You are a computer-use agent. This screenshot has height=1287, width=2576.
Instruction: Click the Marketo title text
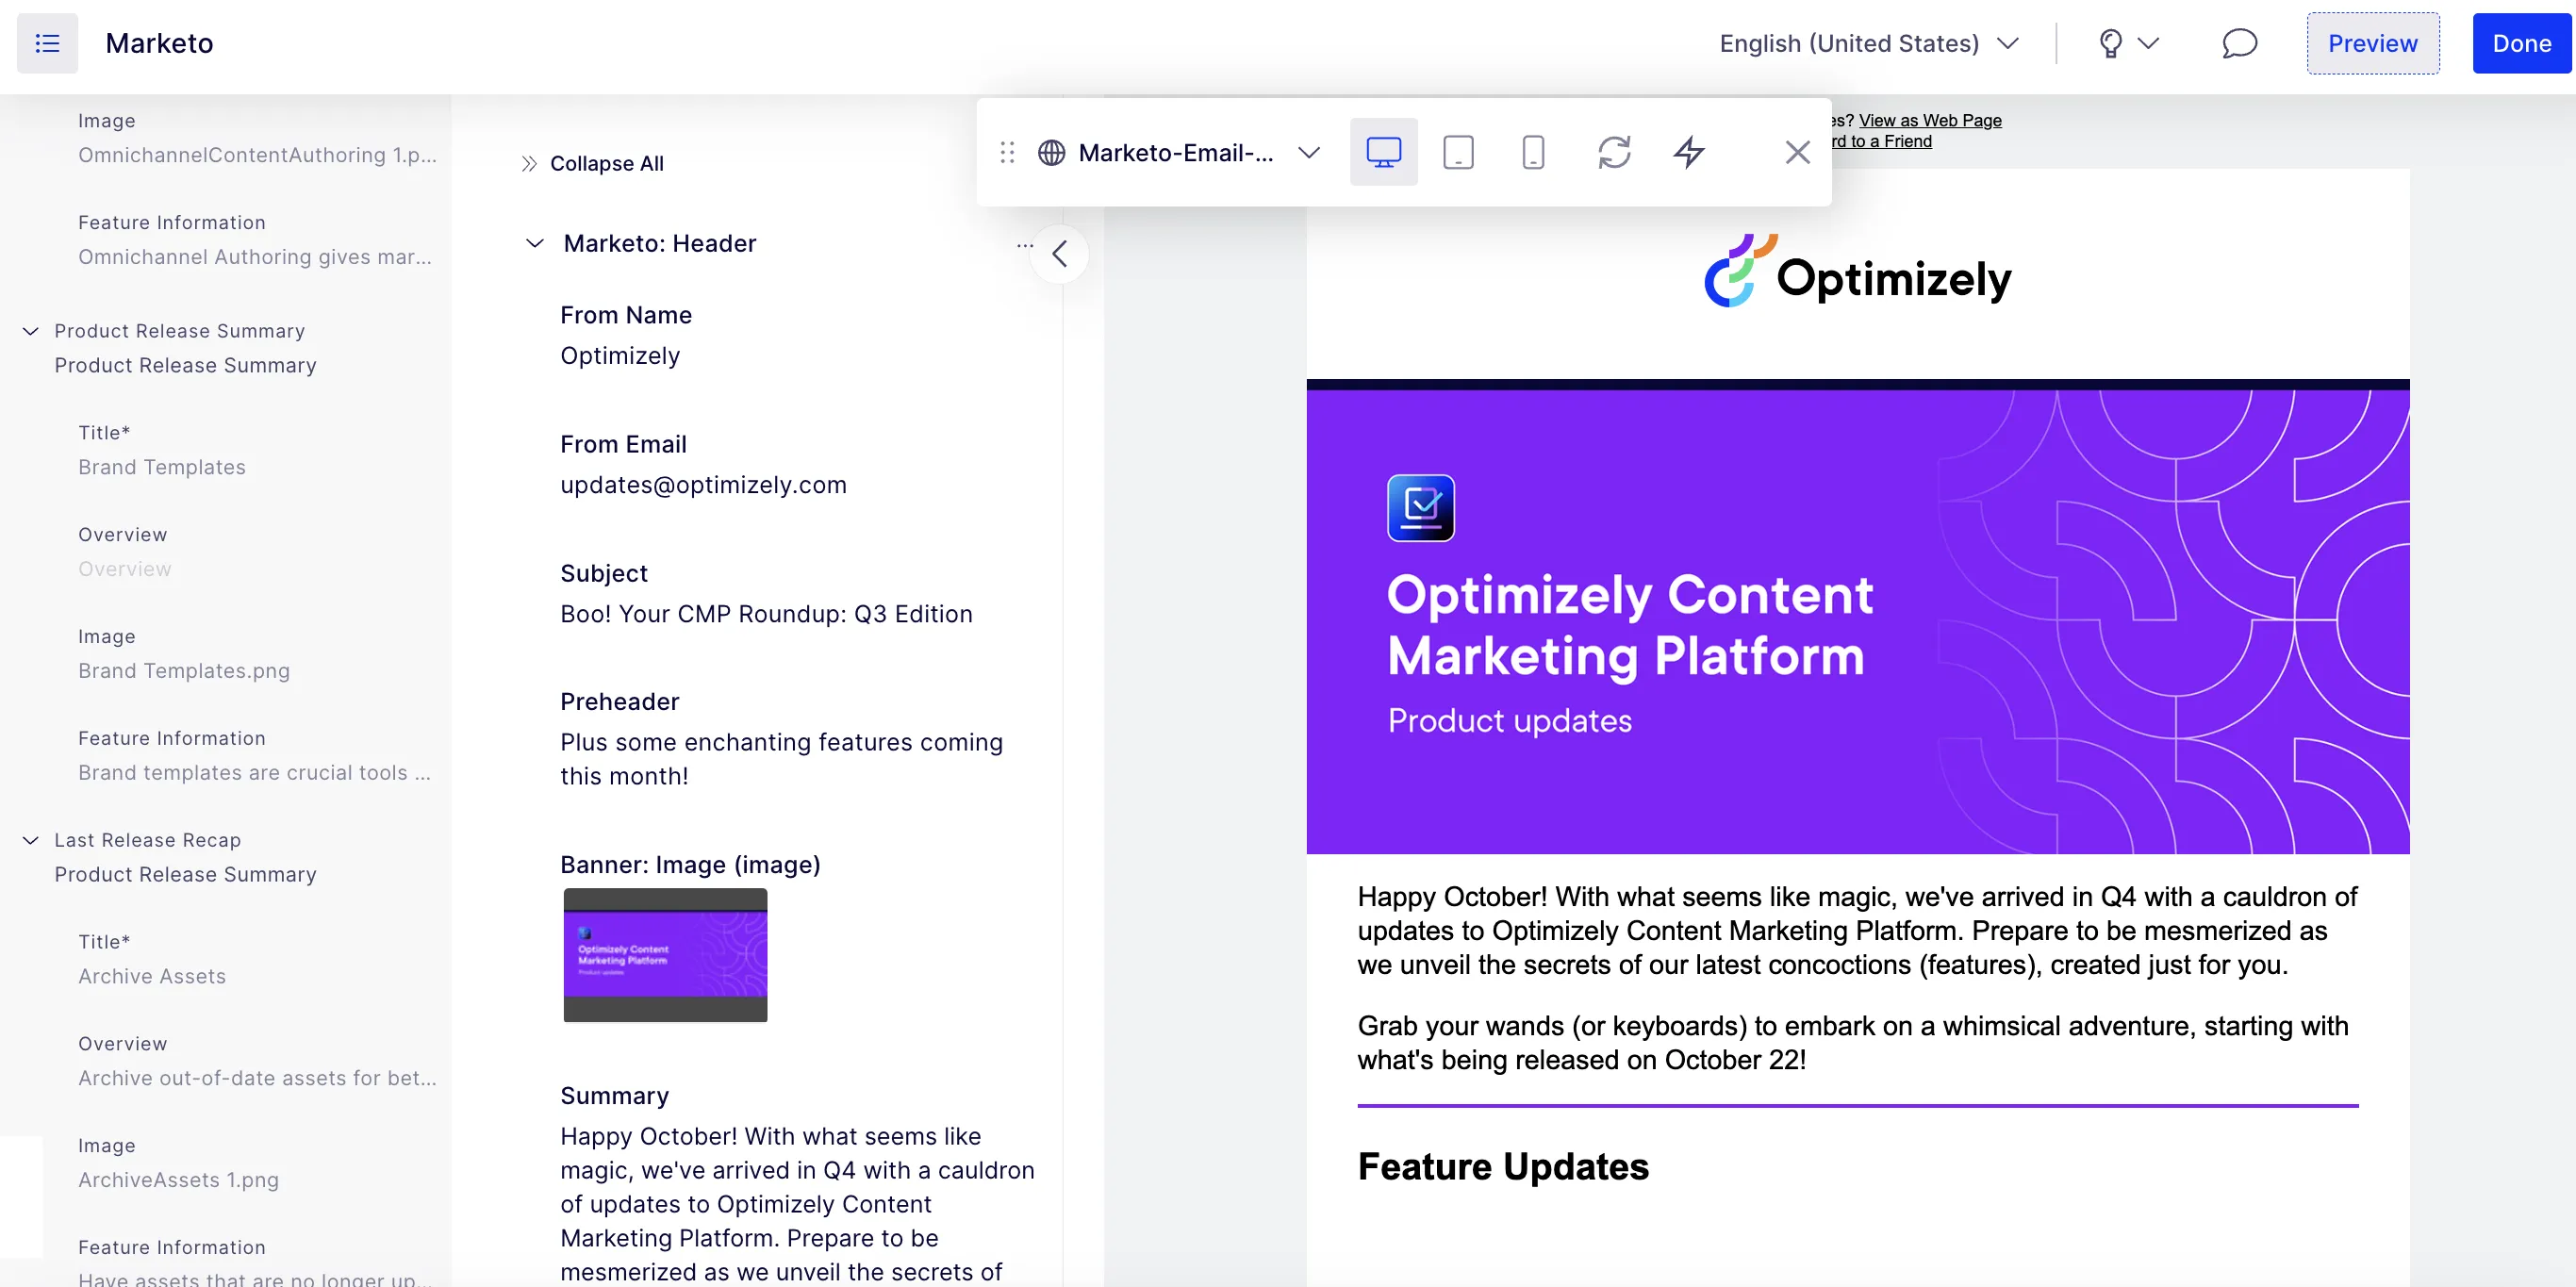(x=159, y=43)
